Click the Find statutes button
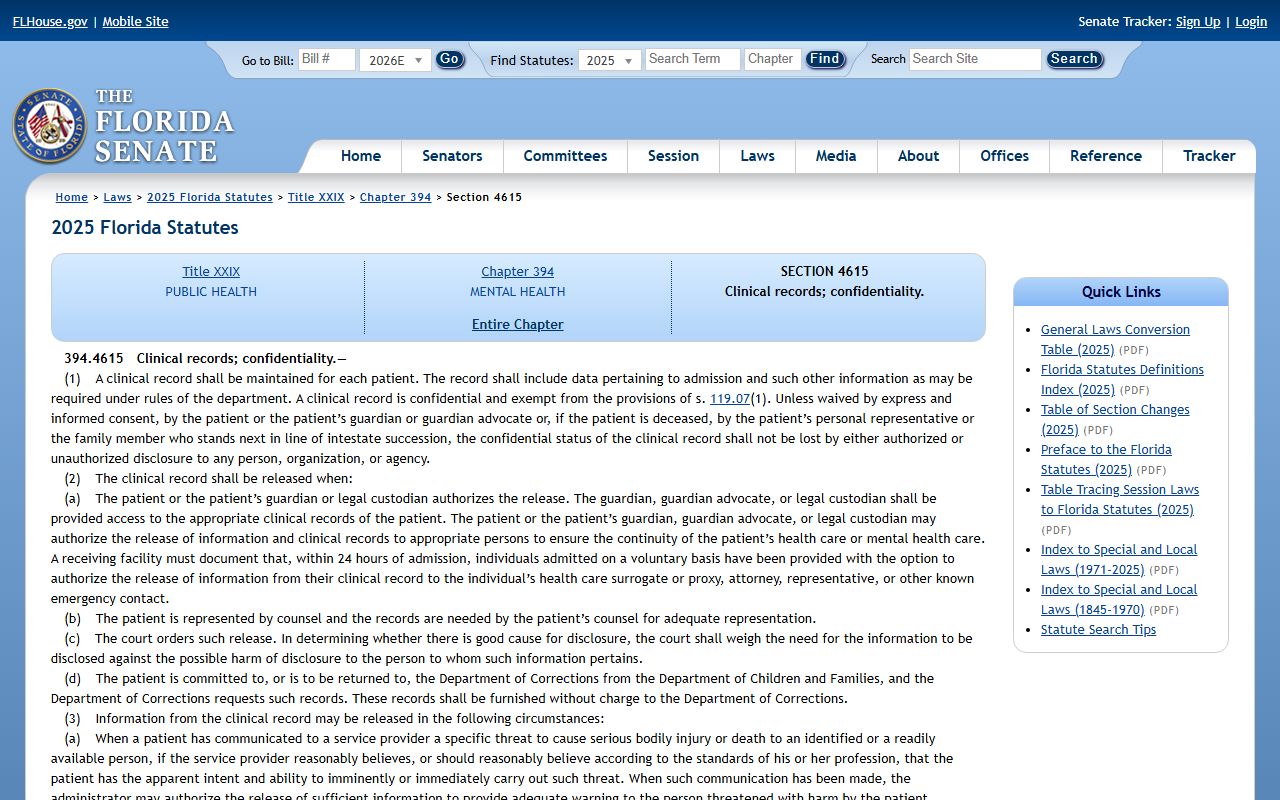Screen dimensions: 1280x800 (x=825, y=59)
